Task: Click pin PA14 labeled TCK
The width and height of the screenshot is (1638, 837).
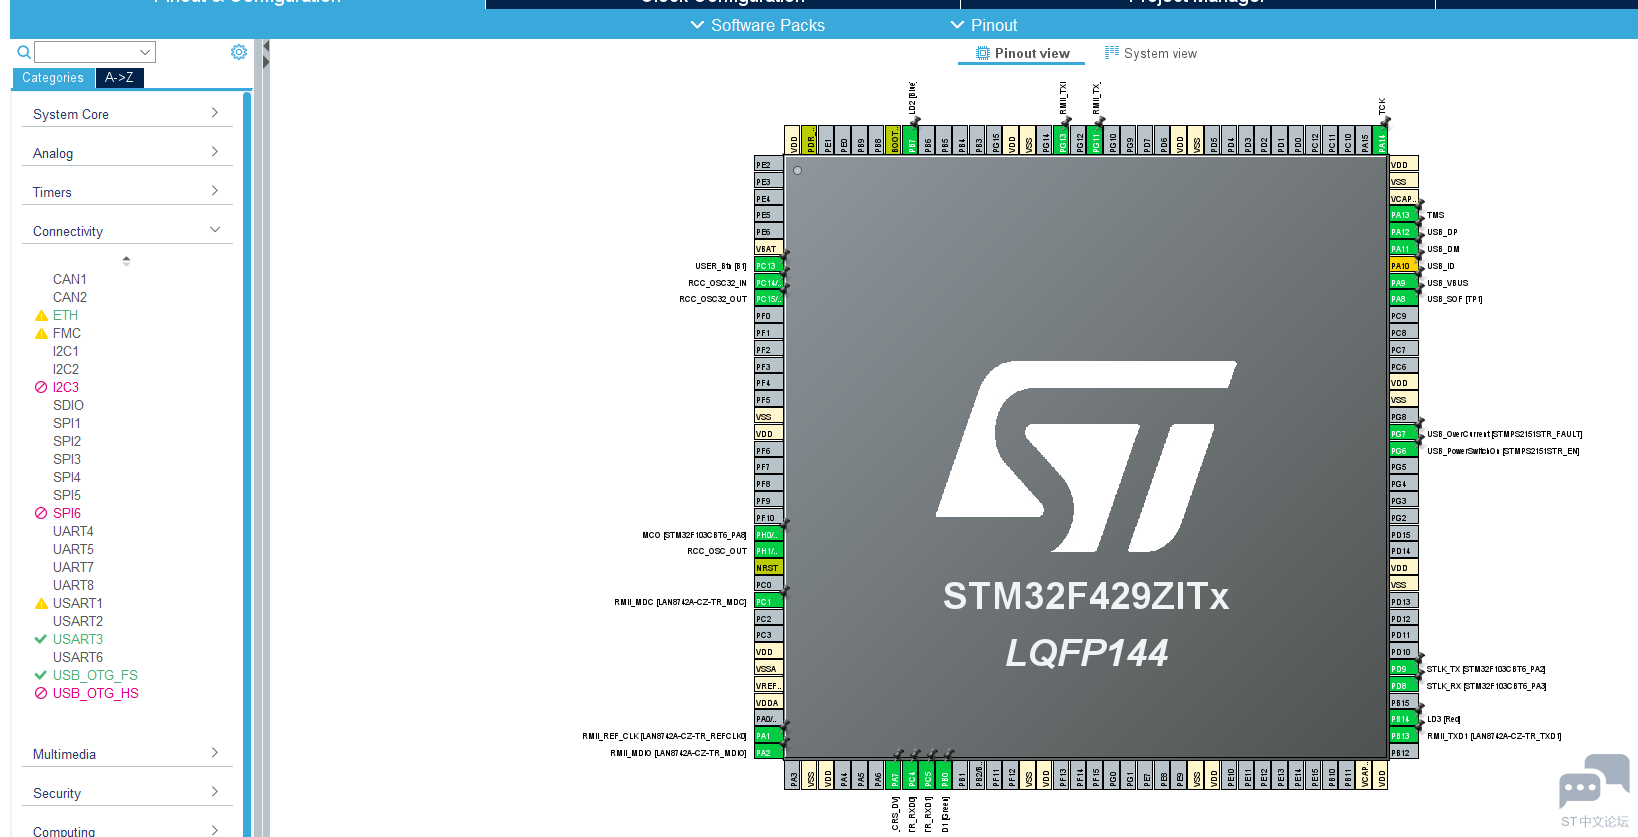Action: coord(1382,140)
